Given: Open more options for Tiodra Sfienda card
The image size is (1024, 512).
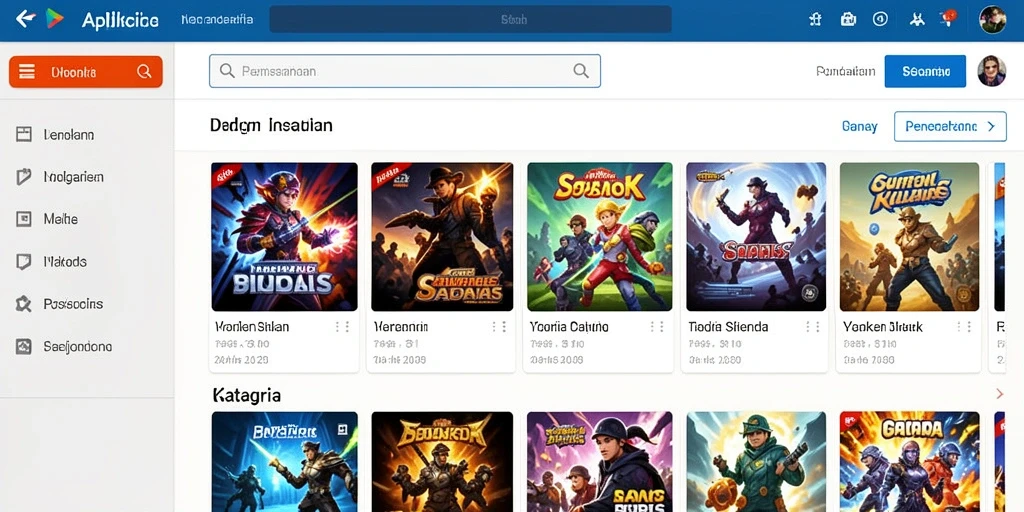Looking at the screenshot, I should pyautogui.click(x=812, y=327).
